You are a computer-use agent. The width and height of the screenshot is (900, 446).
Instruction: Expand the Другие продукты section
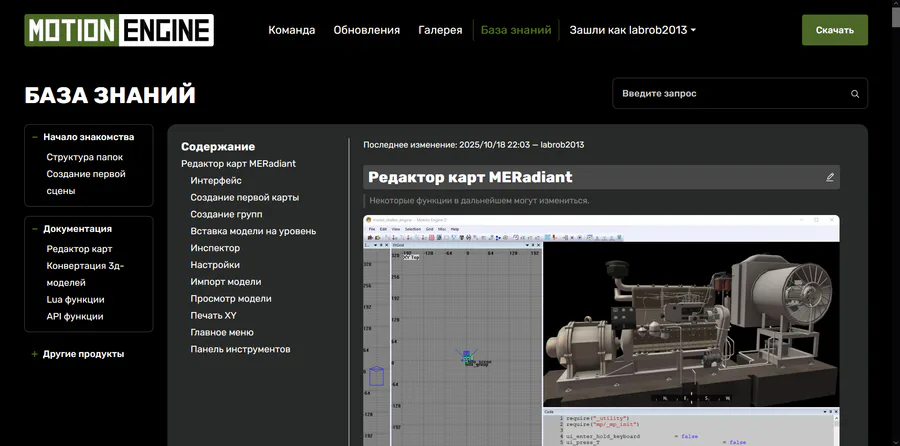tap(35, 354)
